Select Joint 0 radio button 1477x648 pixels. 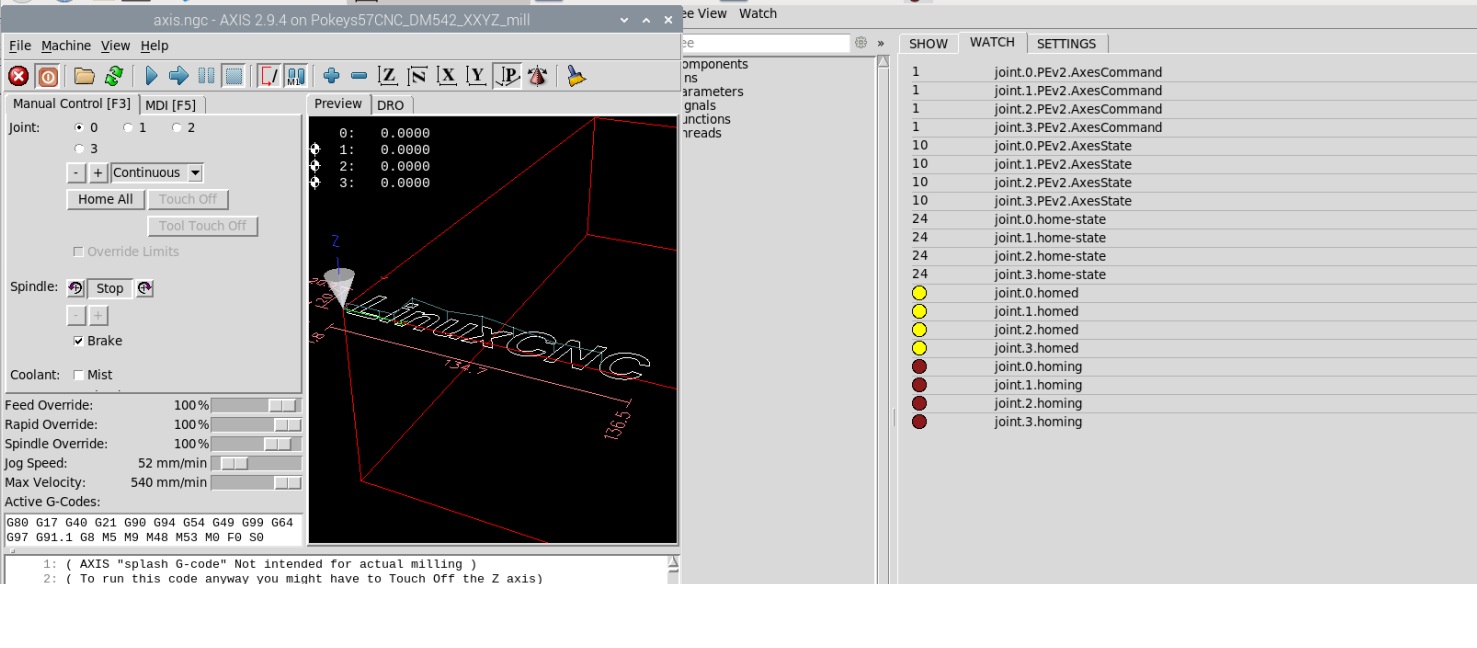tap(80, 128)
